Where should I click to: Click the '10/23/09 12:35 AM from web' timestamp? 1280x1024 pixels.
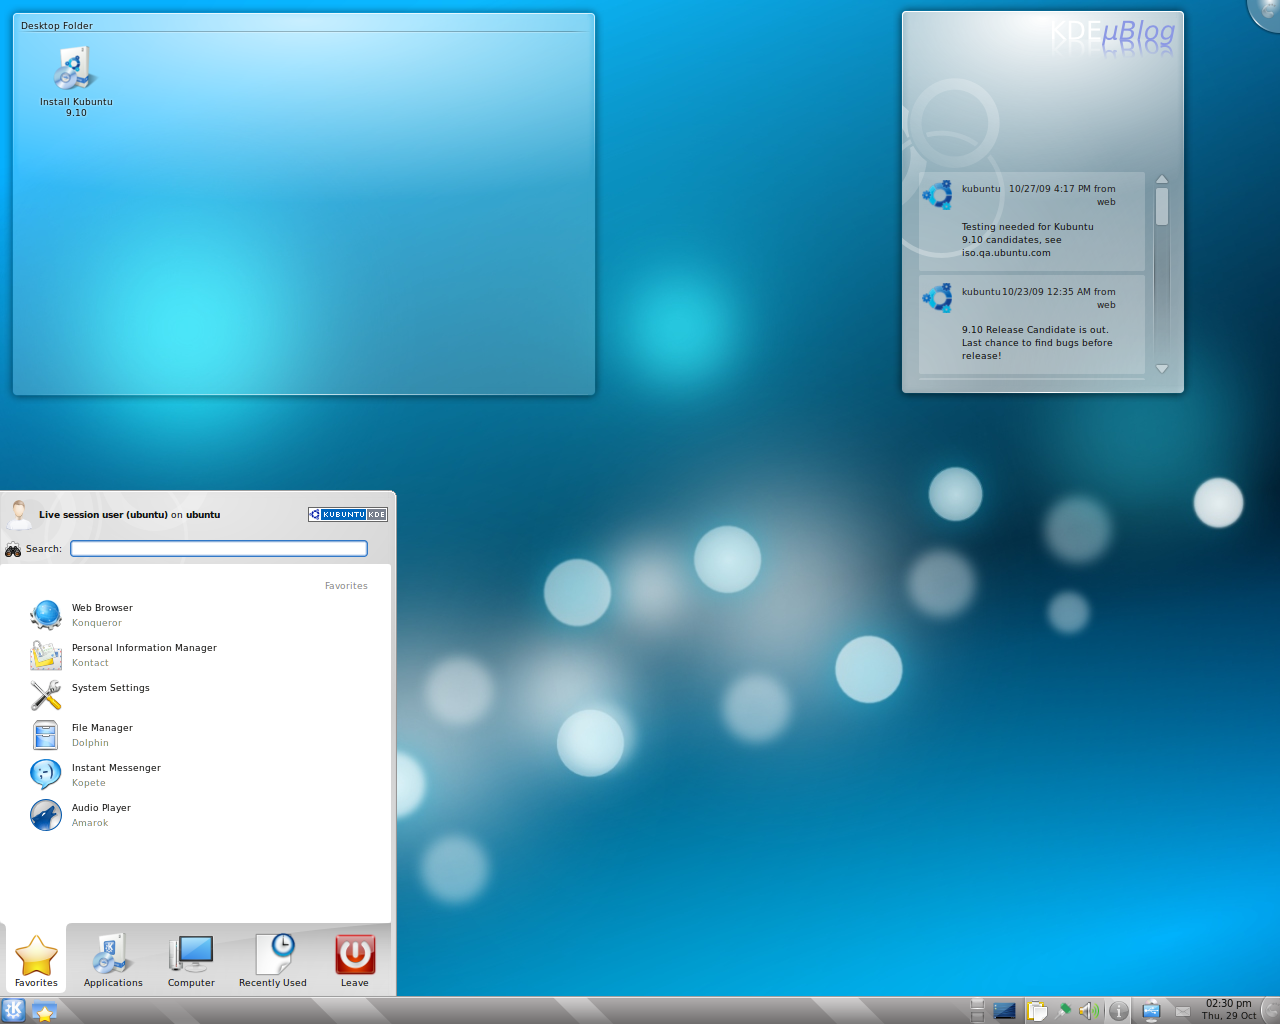pos(1059,298)
